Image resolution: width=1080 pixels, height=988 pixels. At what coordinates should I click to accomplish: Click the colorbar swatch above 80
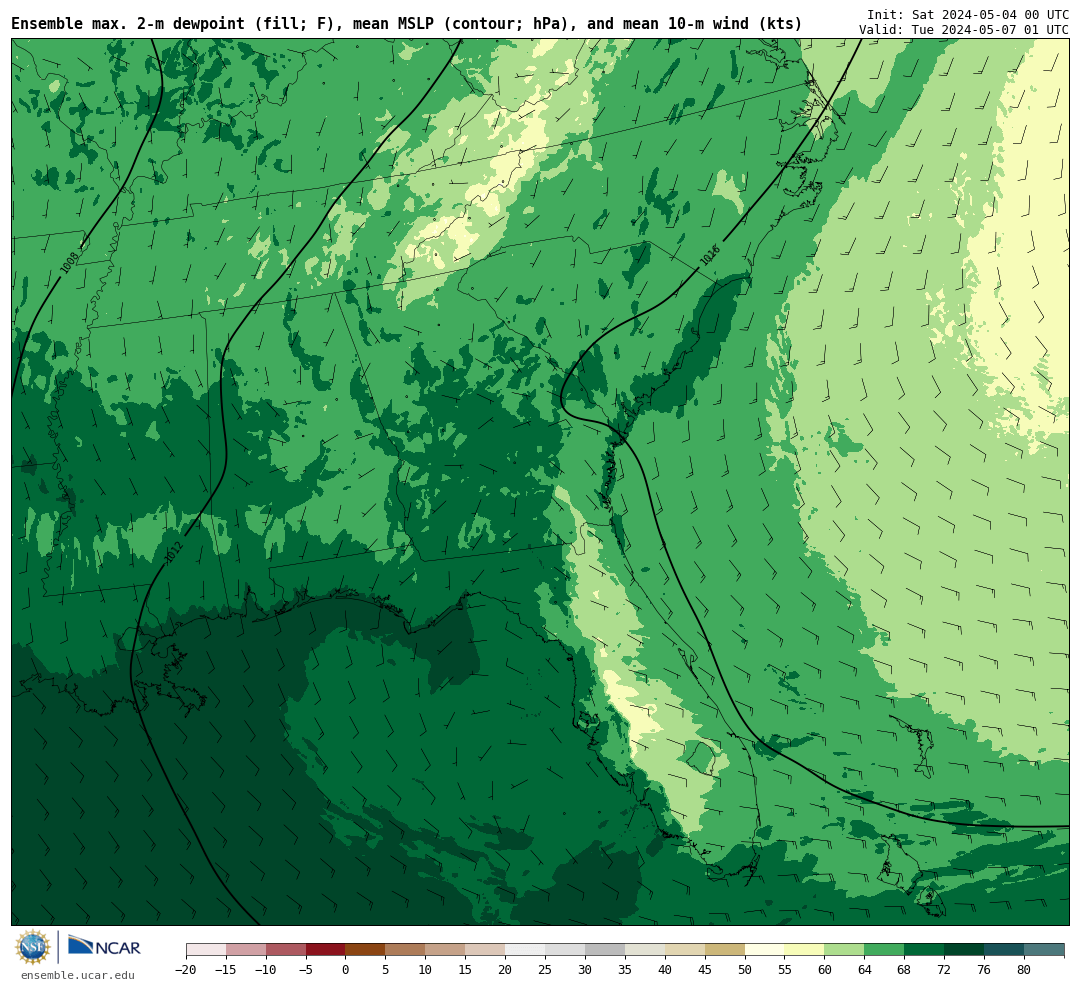pyautogui.click(x=1045, y=950)
